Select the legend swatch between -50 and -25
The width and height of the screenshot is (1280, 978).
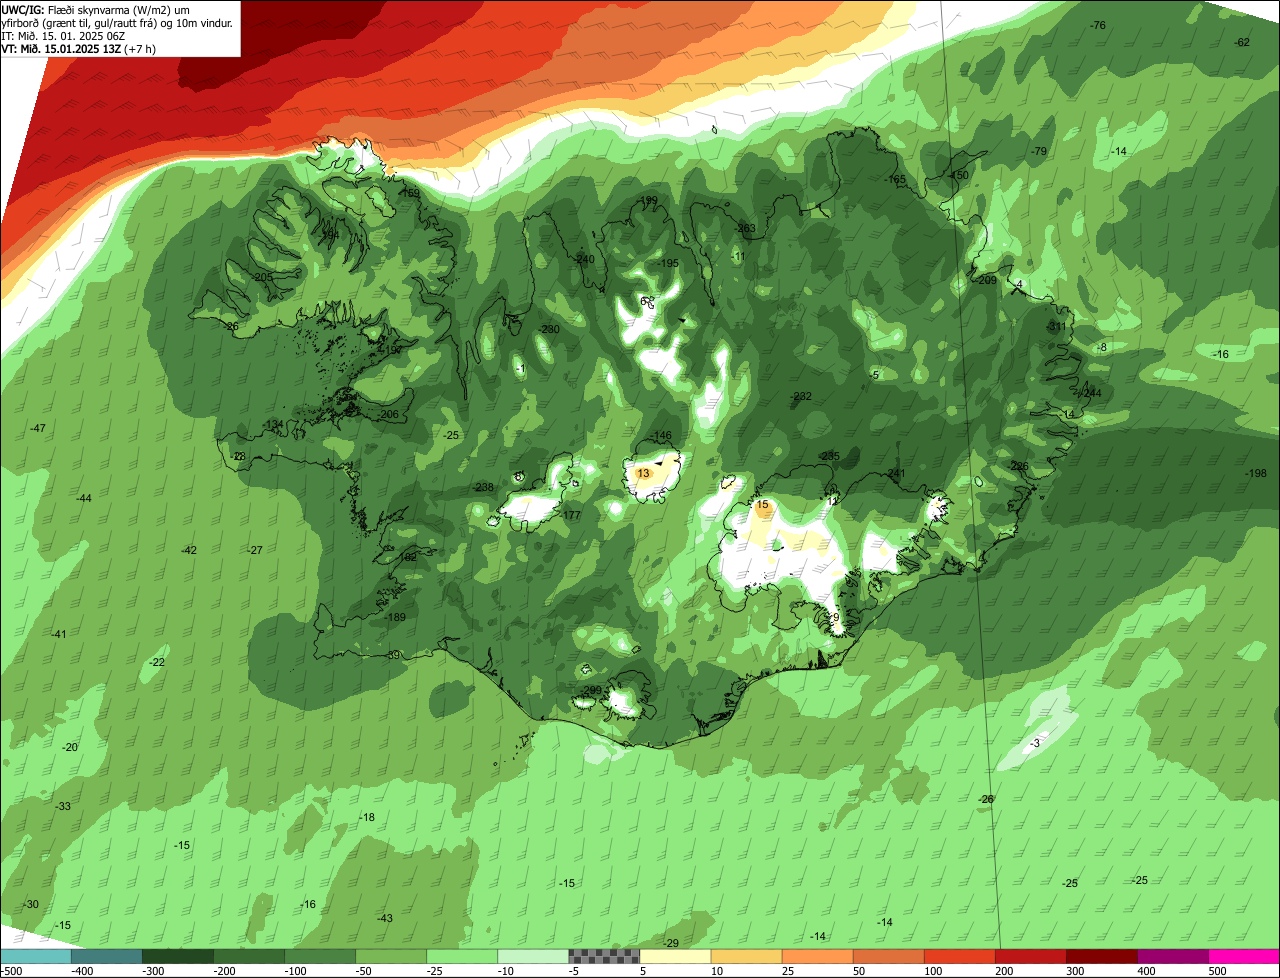(391, 957)
